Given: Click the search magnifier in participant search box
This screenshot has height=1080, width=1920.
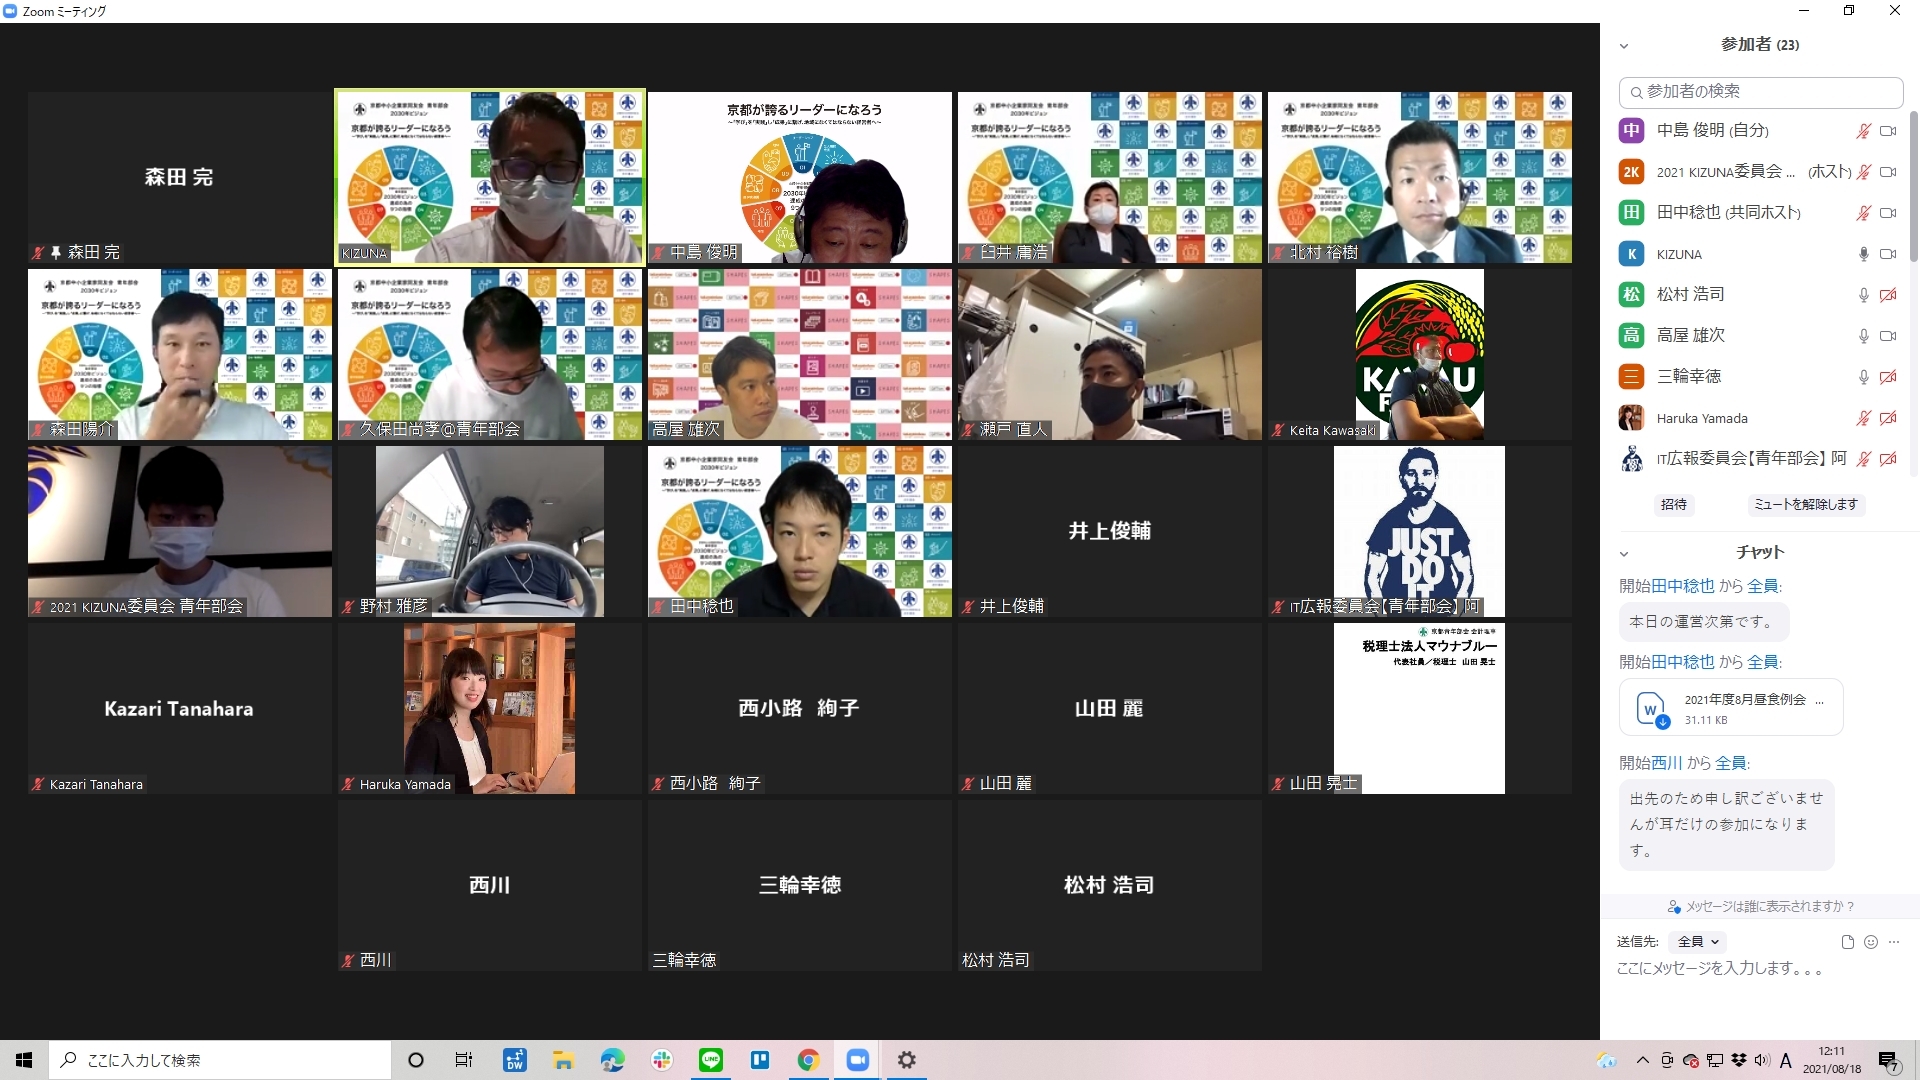Looking at the screenshot, I should (1636, 92).
